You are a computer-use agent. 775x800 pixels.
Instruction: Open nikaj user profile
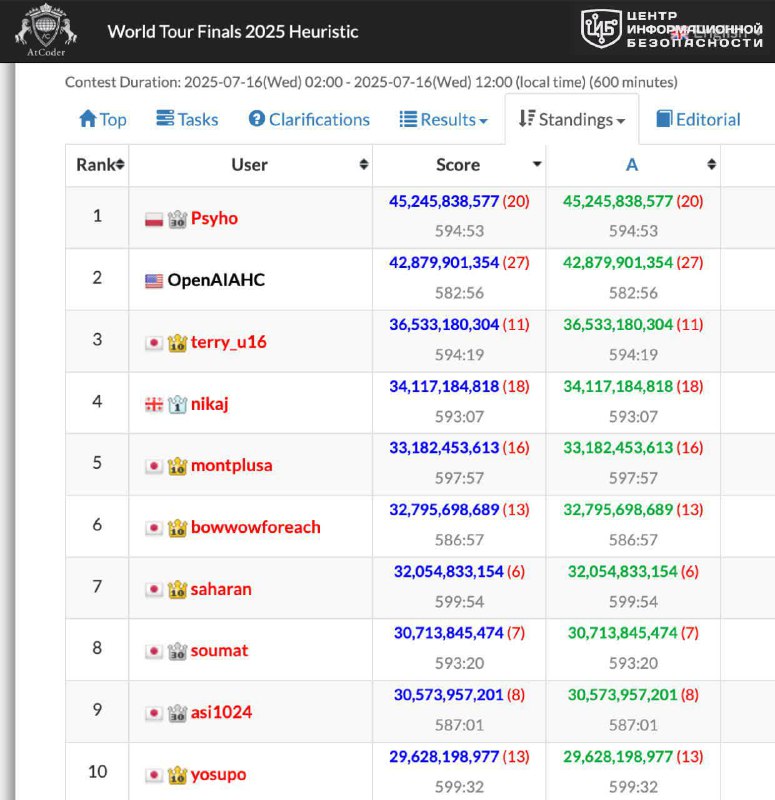click(x=210, y=404)
